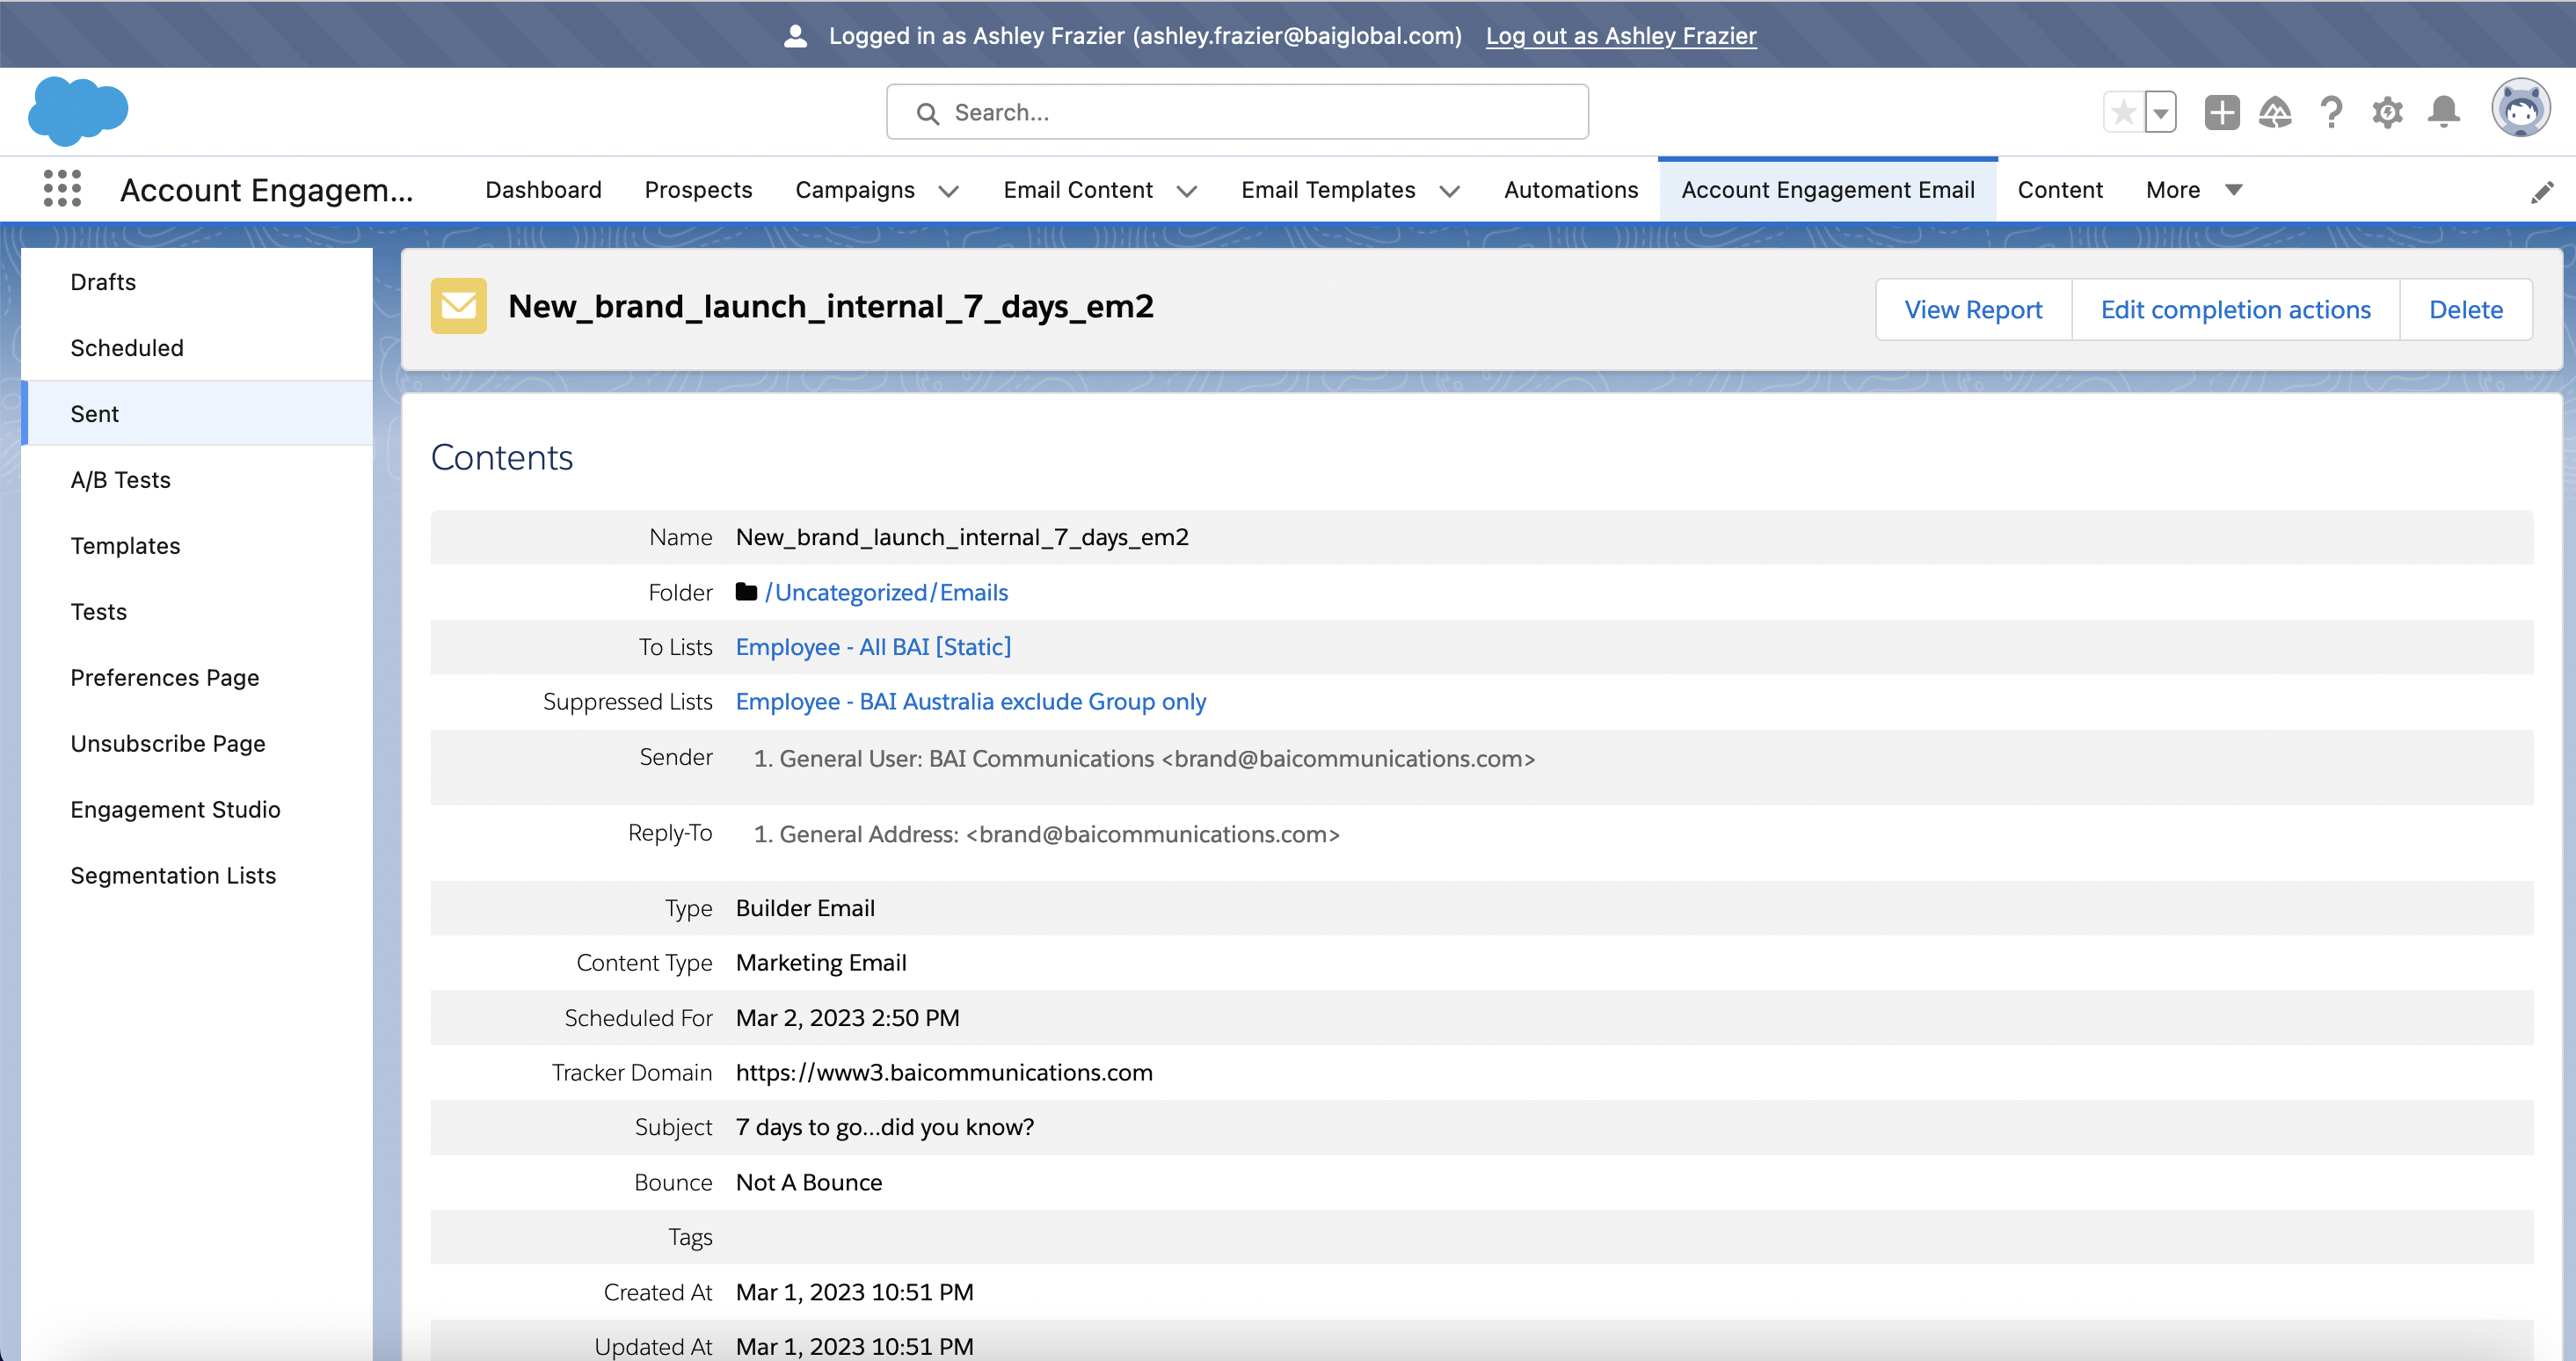
Task: Select Sent in the sidebar
Action: click(197, 414)
